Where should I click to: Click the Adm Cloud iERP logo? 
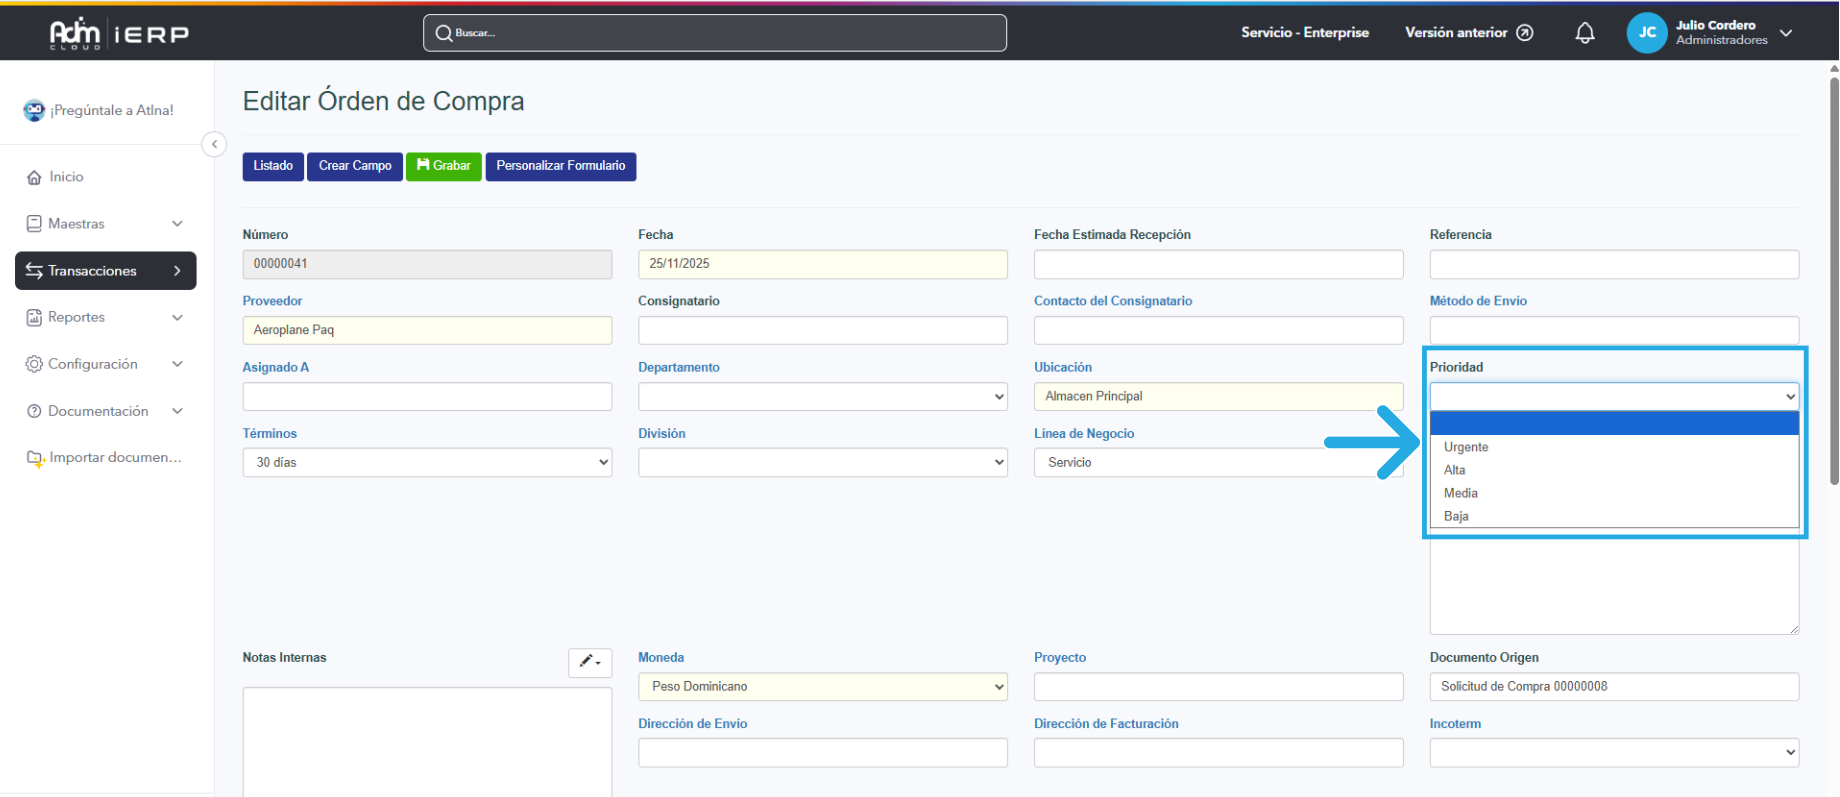click(x=120, y=34)
